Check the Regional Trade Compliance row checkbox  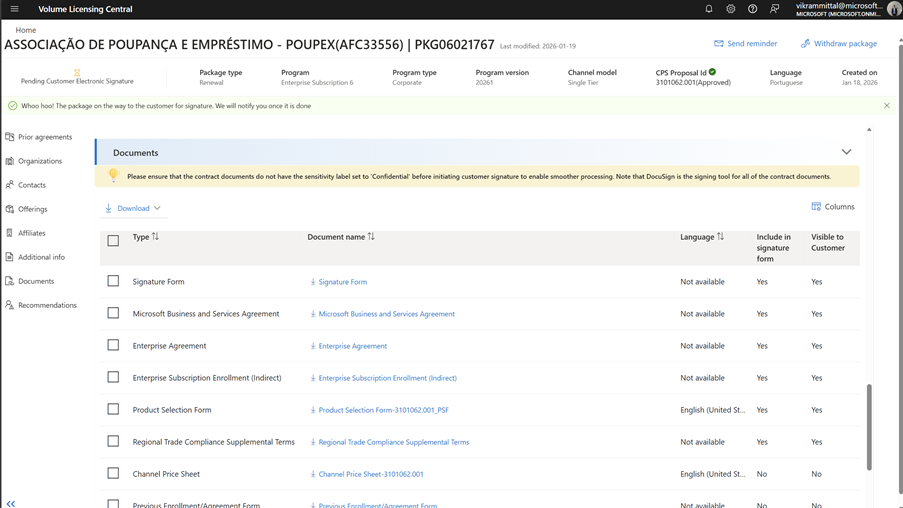pyautogui.click(x=113, y=441)
